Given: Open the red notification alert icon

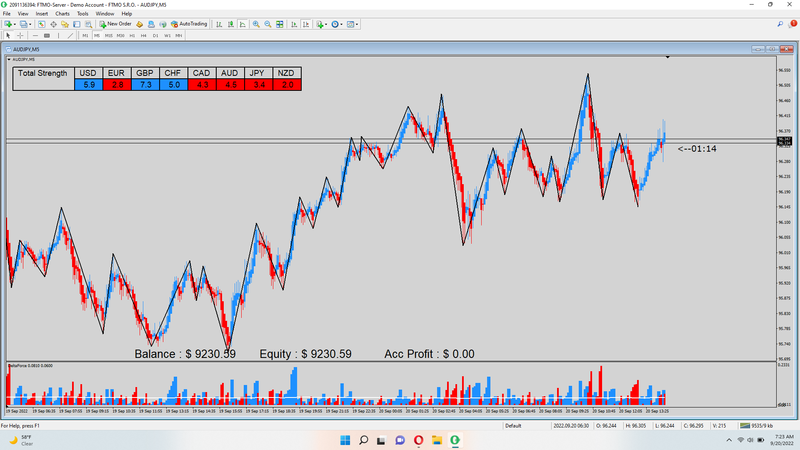Looking at the screenshot, I should coord(793,24).
